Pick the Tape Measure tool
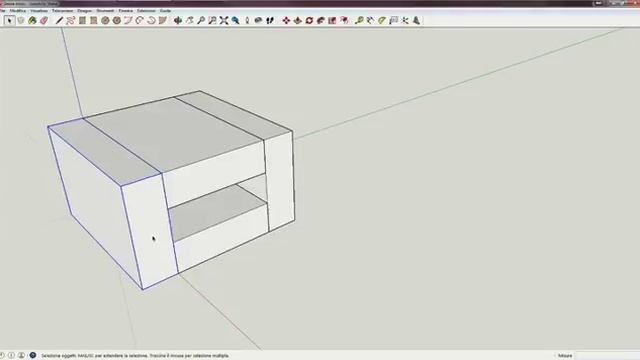Image resolution: width=640 pixels, height=360 pixels. [359, 20]
